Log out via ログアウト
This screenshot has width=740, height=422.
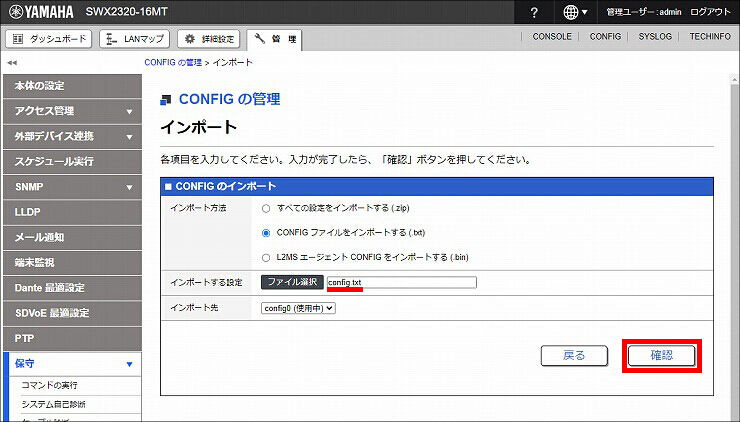(x=710, y=12)
